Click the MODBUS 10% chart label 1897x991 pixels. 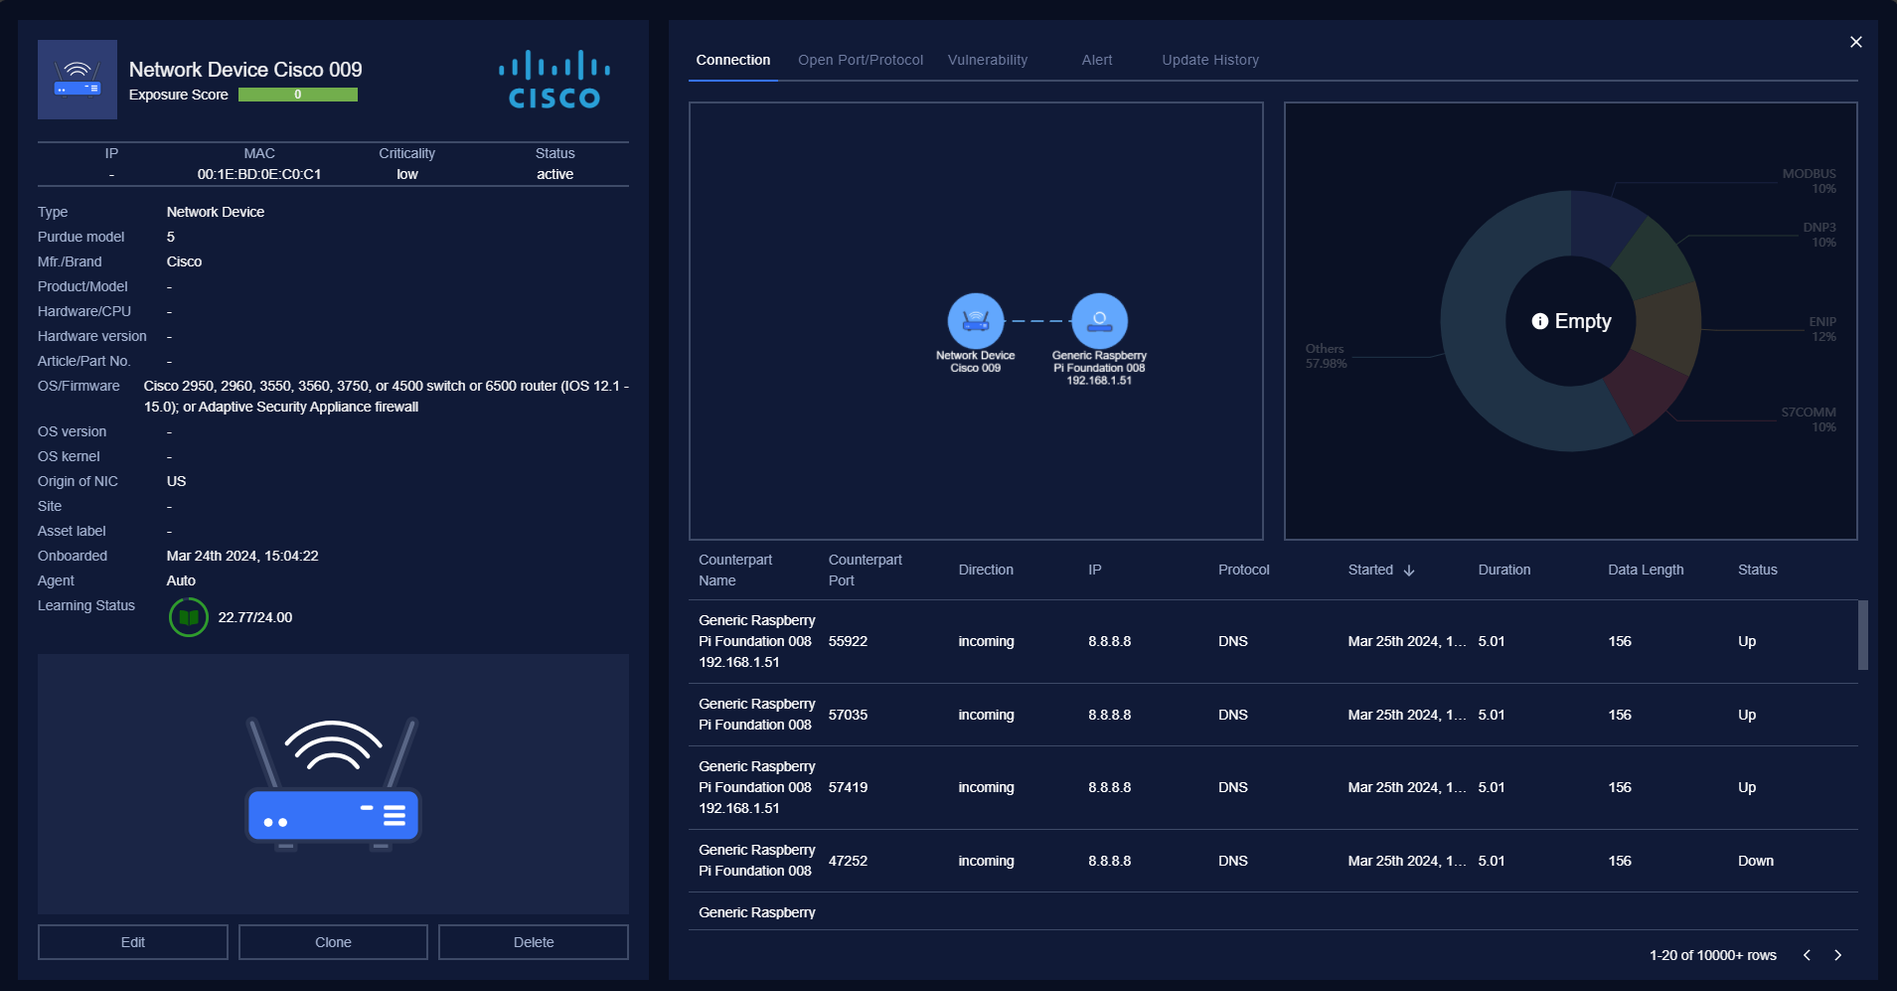coord(1809,181)
